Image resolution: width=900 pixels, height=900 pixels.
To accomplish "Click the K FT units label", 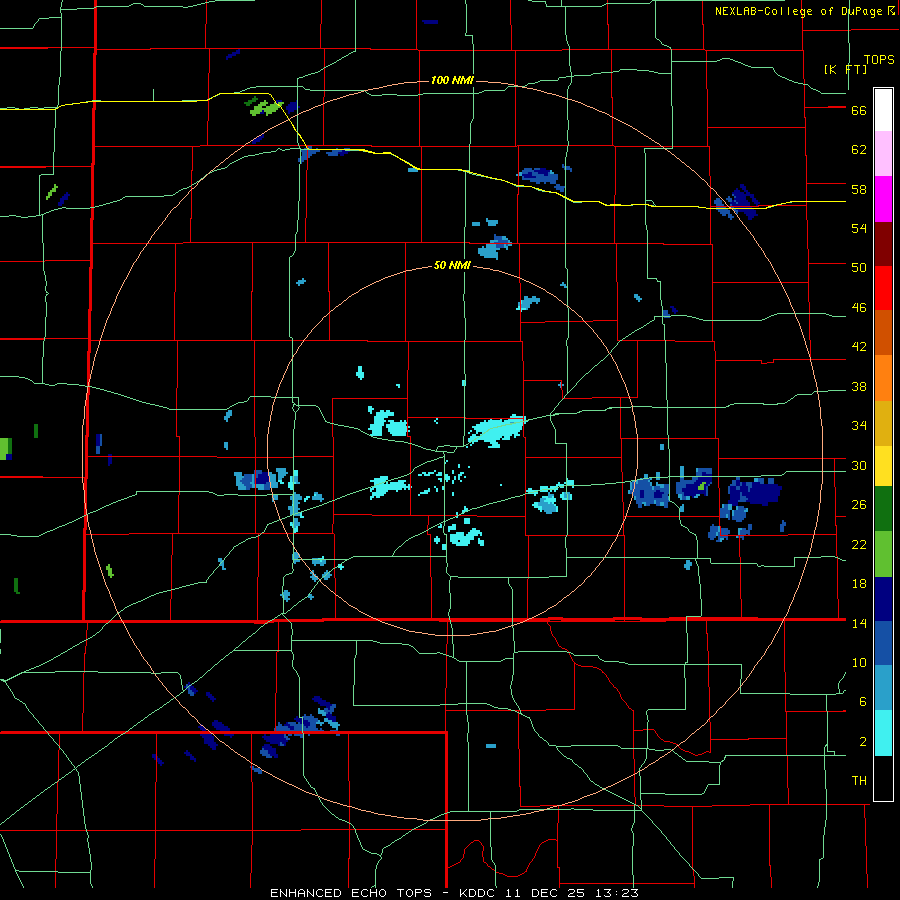I will pyautogui.click(x=845, y=69).
